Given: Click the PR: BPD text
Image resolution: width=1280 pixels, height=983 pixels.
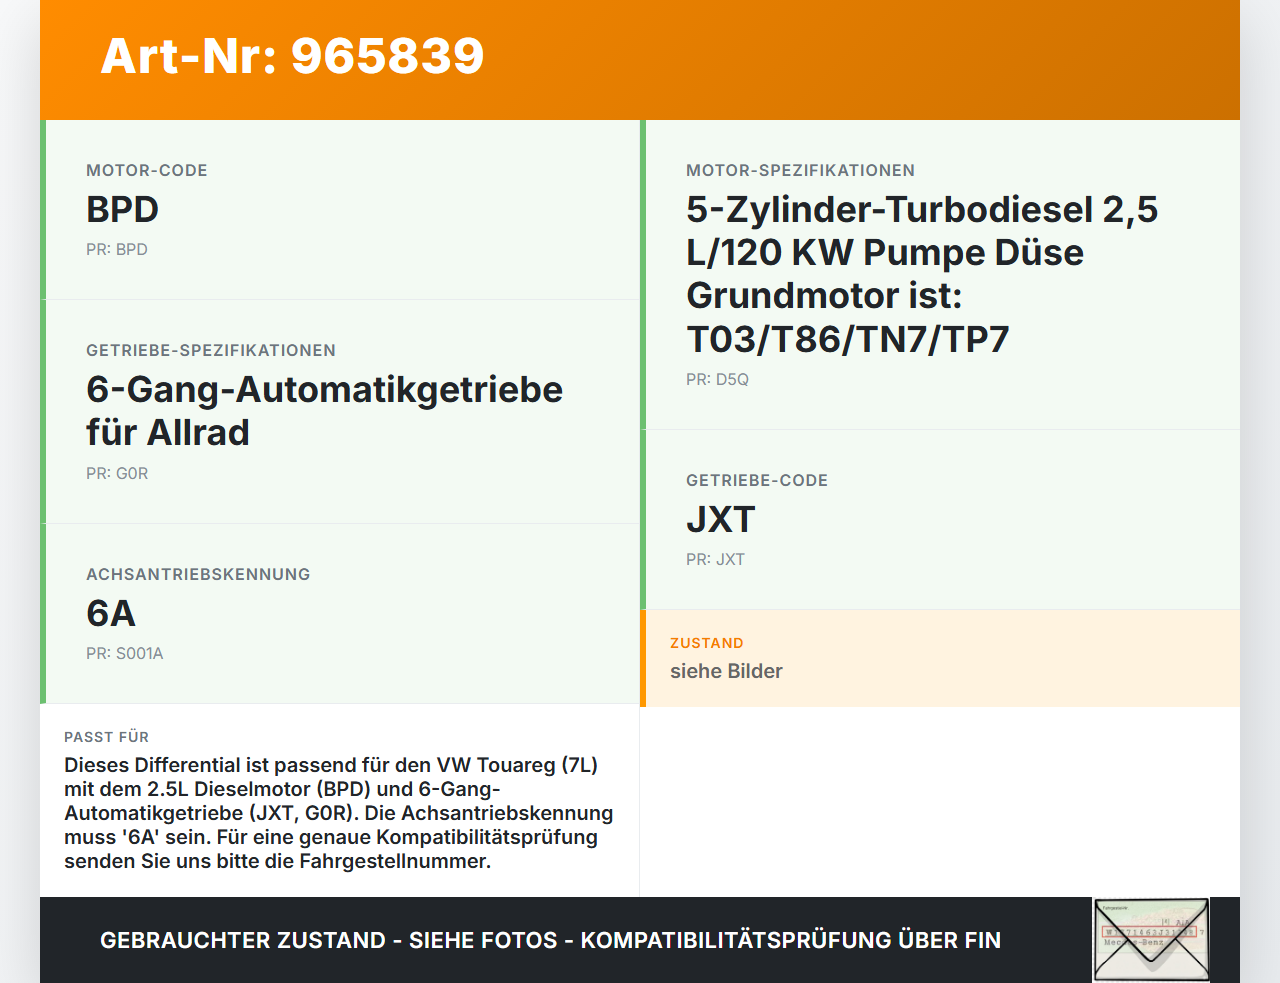Looking at the screenshot, I should (117, 250).
